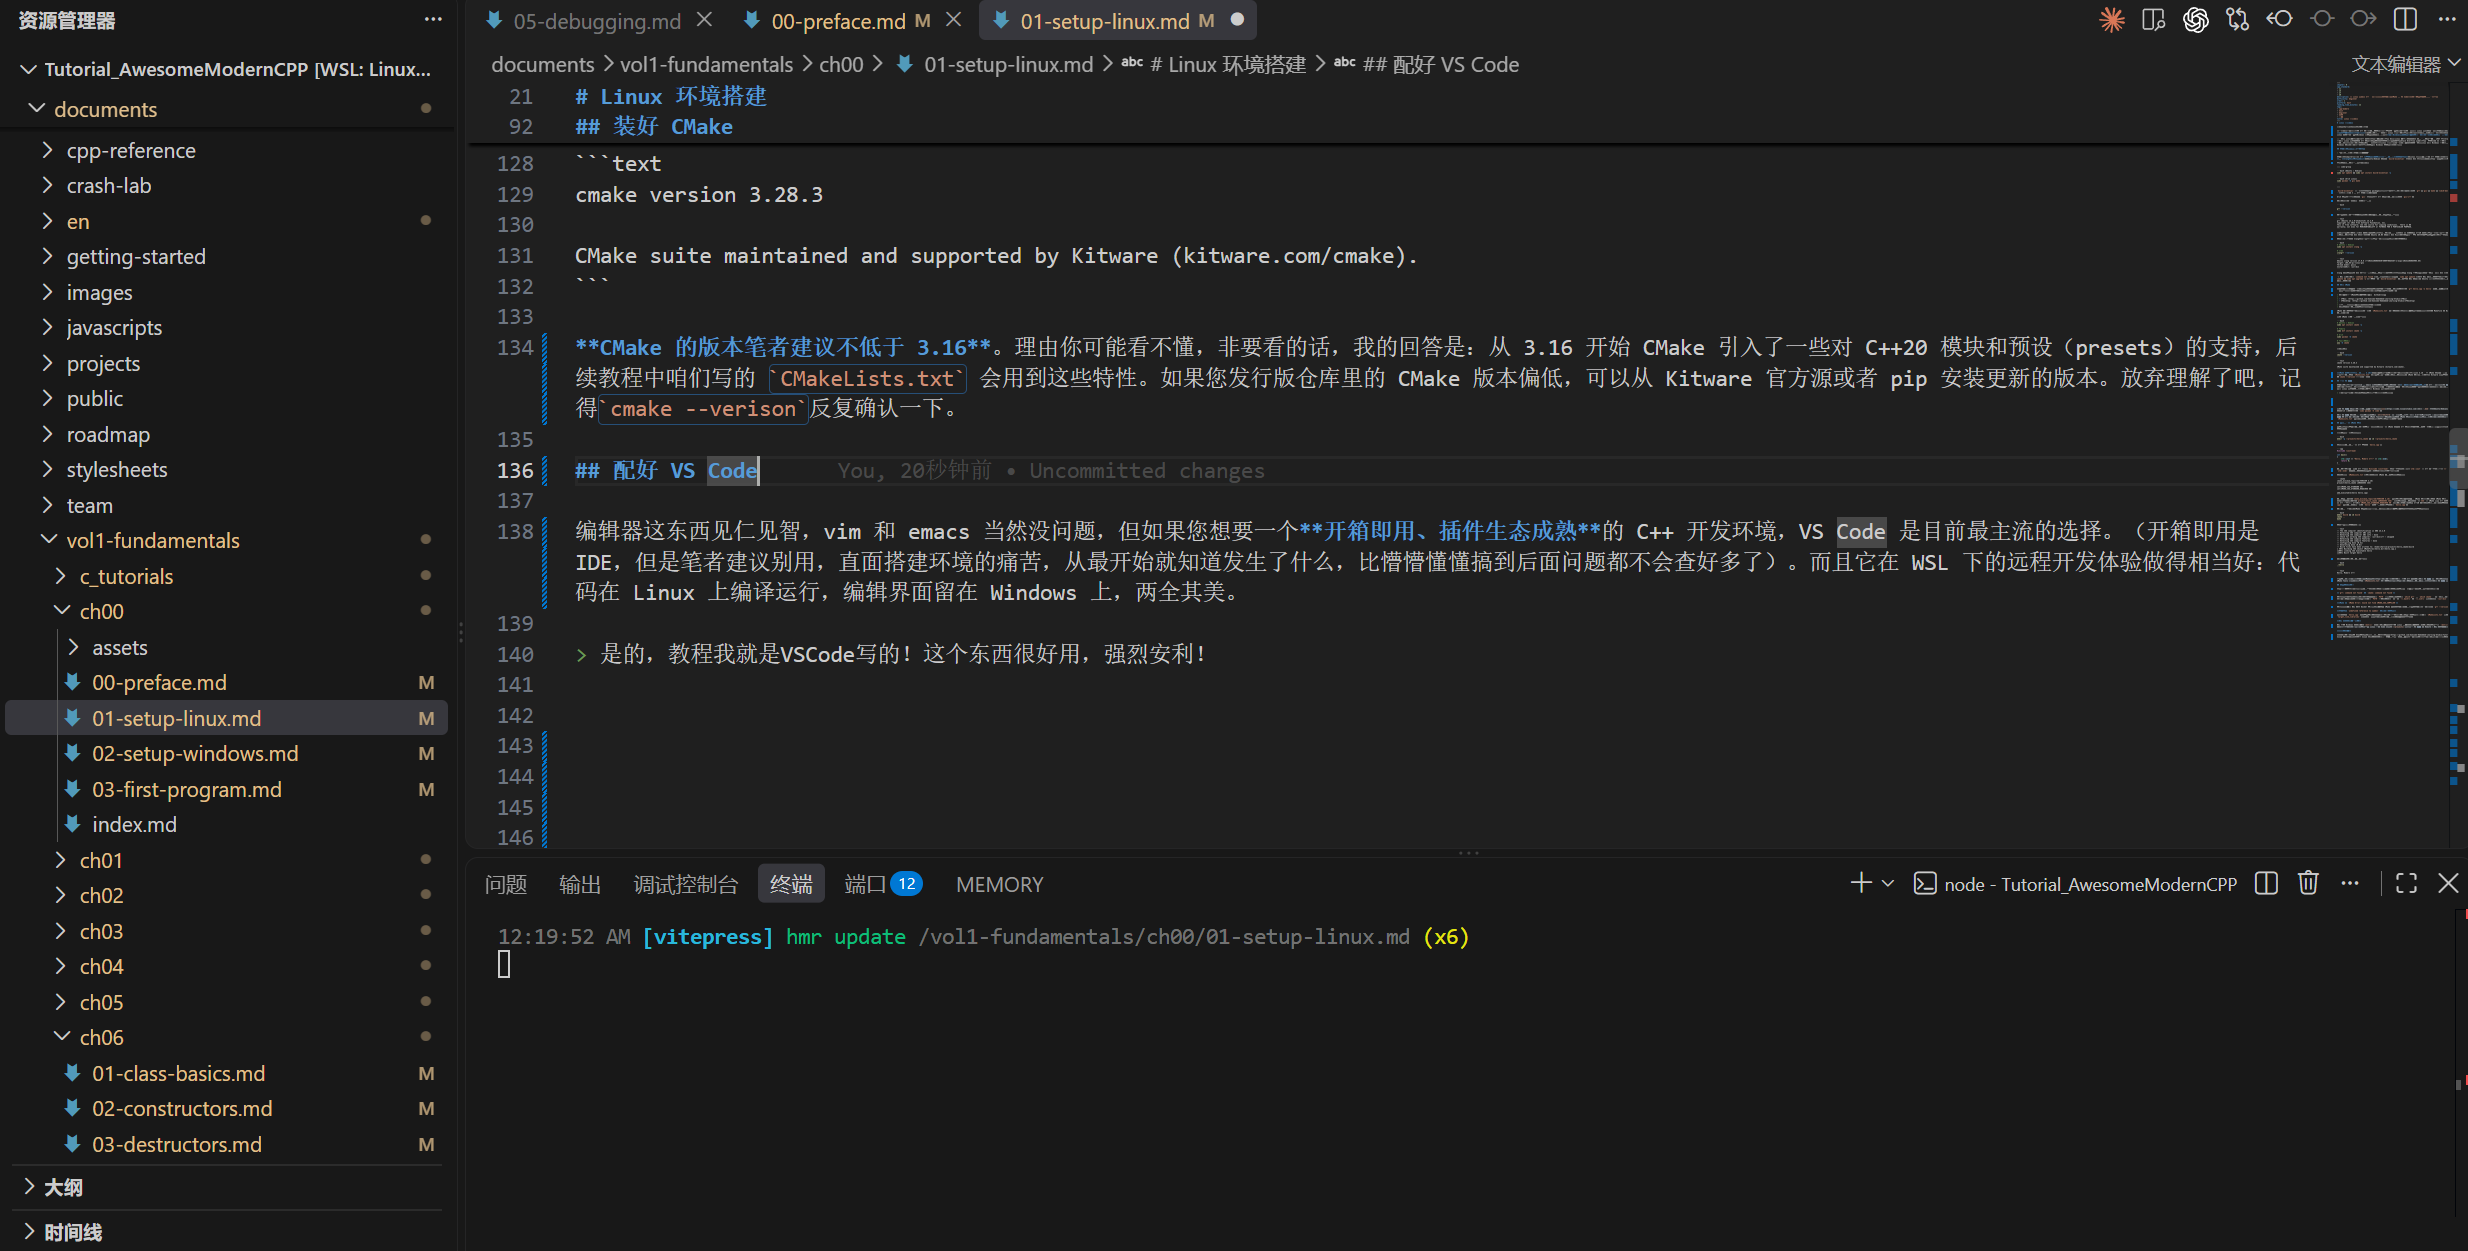This screenshot has width=2468, height=1251.
Task: Click vol1-fundamentals in the breadcrumb path
Action: 706,65
